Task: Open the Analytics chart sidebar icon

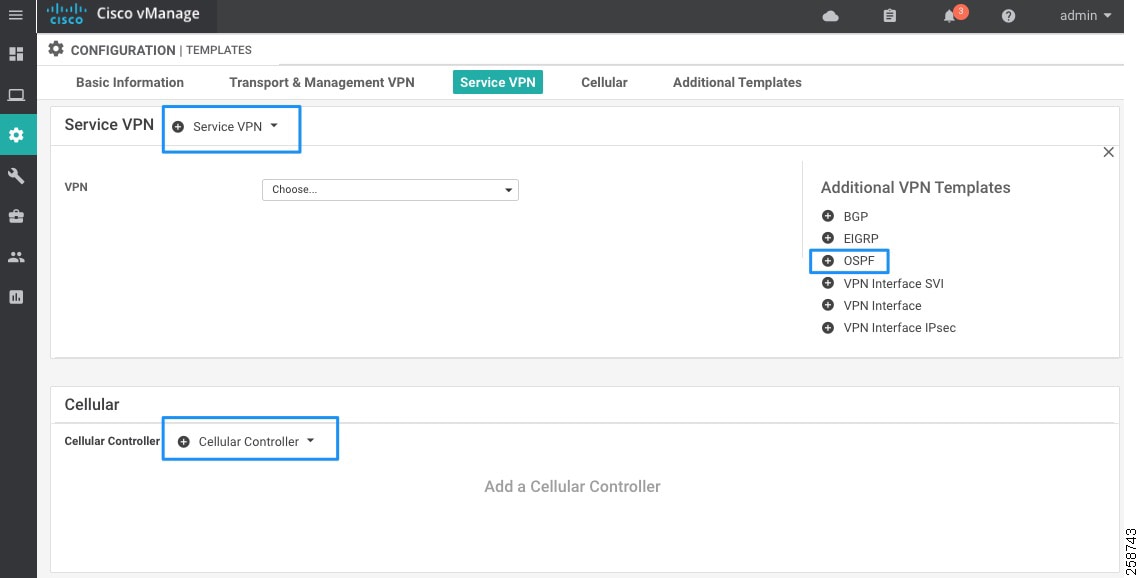Action: pos(16,297)
